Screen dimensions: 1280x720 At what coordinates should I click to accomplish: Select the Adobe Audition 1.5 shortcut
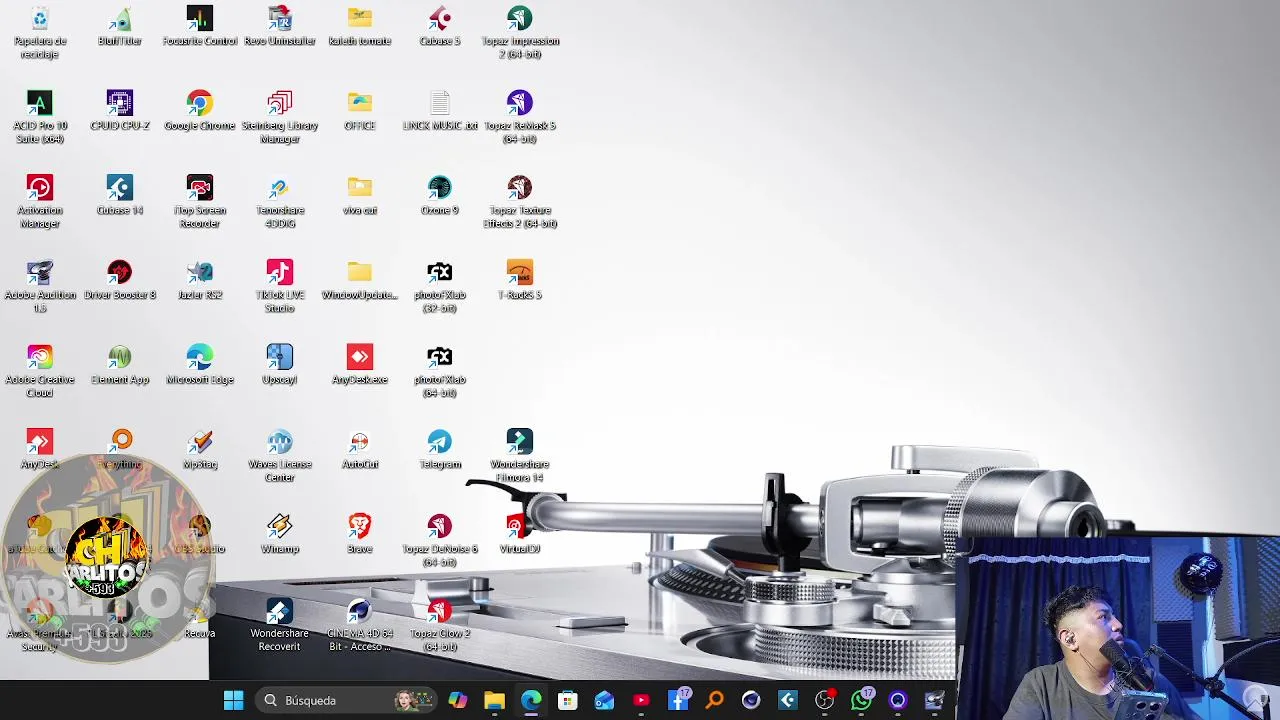pyautogui.click(x=40, y=286)
